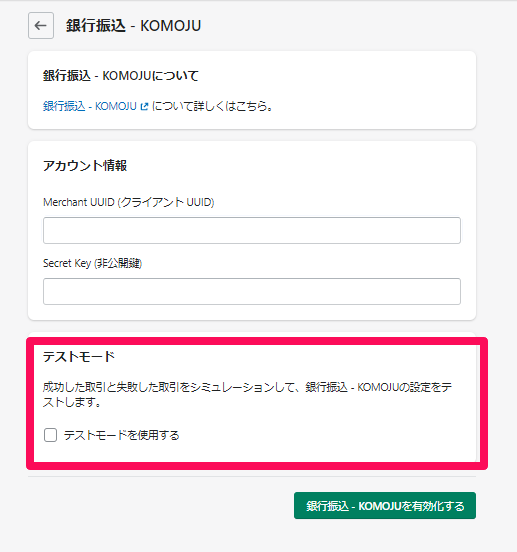
Task: Click the について詳しくはこちら text
Action: [x=213, y=106]
